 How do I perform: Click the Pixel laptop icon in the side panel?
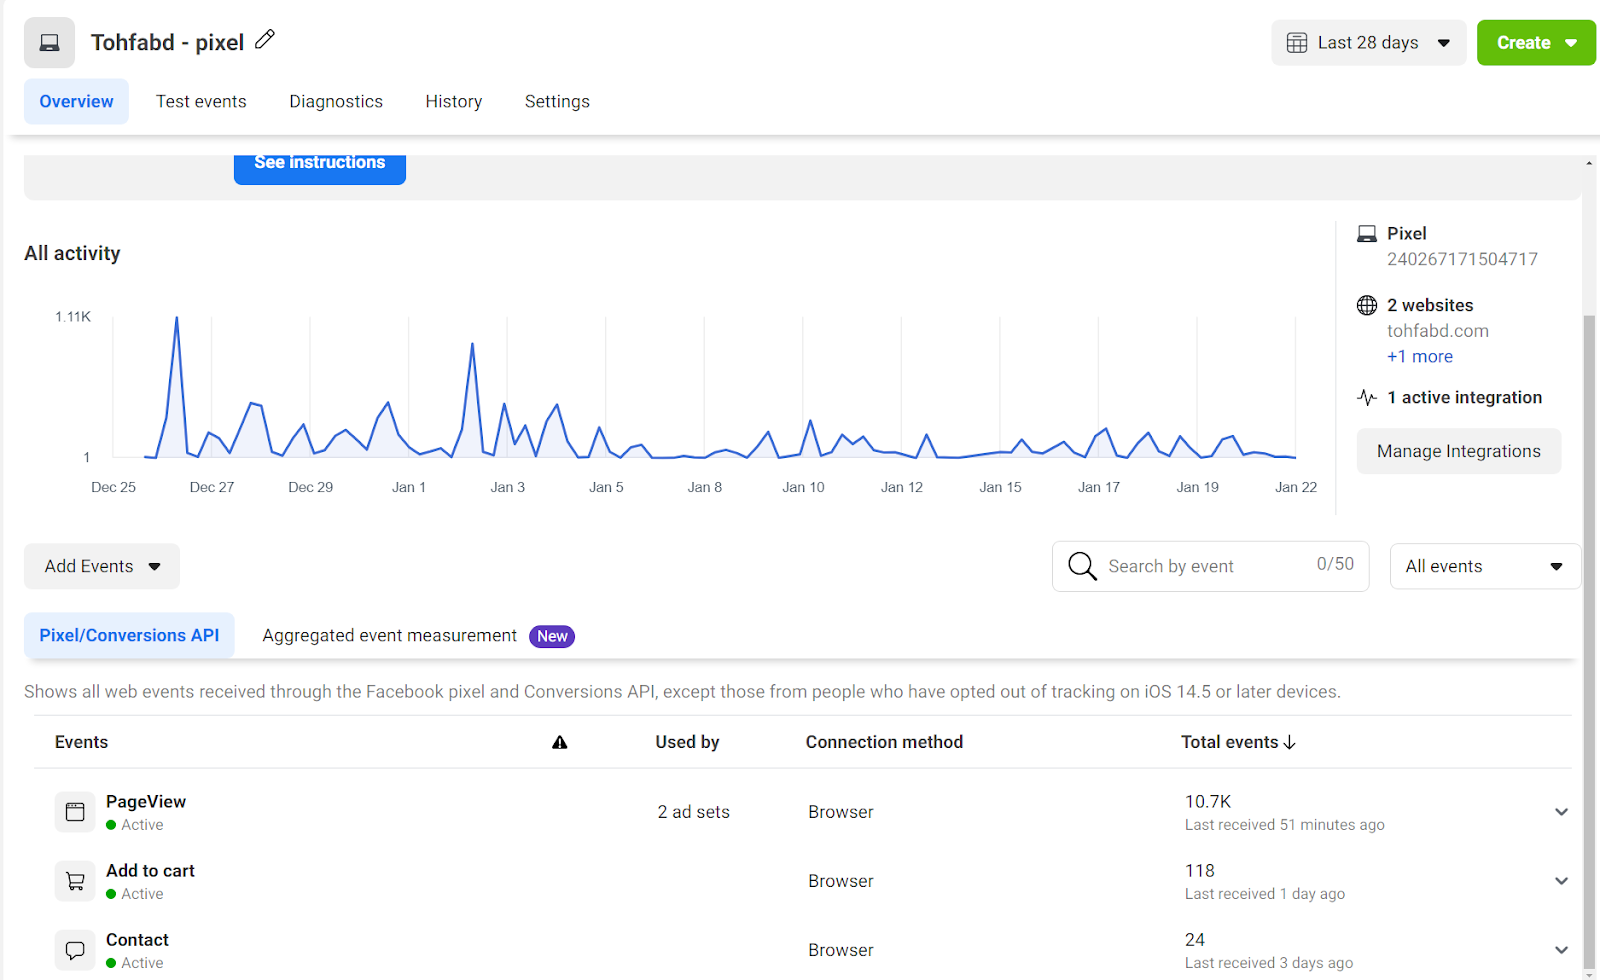(1367, 234)
